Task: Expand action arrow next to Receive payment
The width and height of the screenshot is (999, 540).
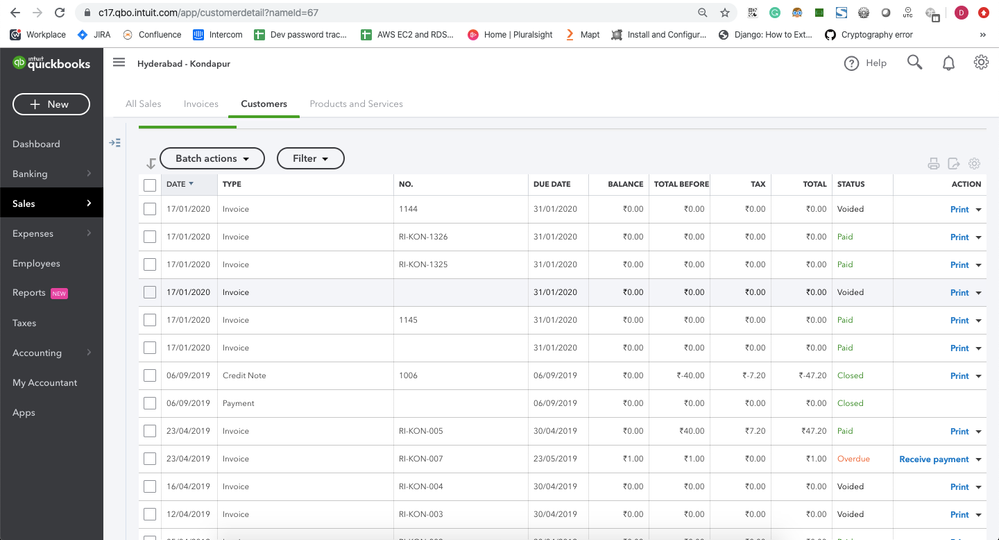Action: pos(979,460)
